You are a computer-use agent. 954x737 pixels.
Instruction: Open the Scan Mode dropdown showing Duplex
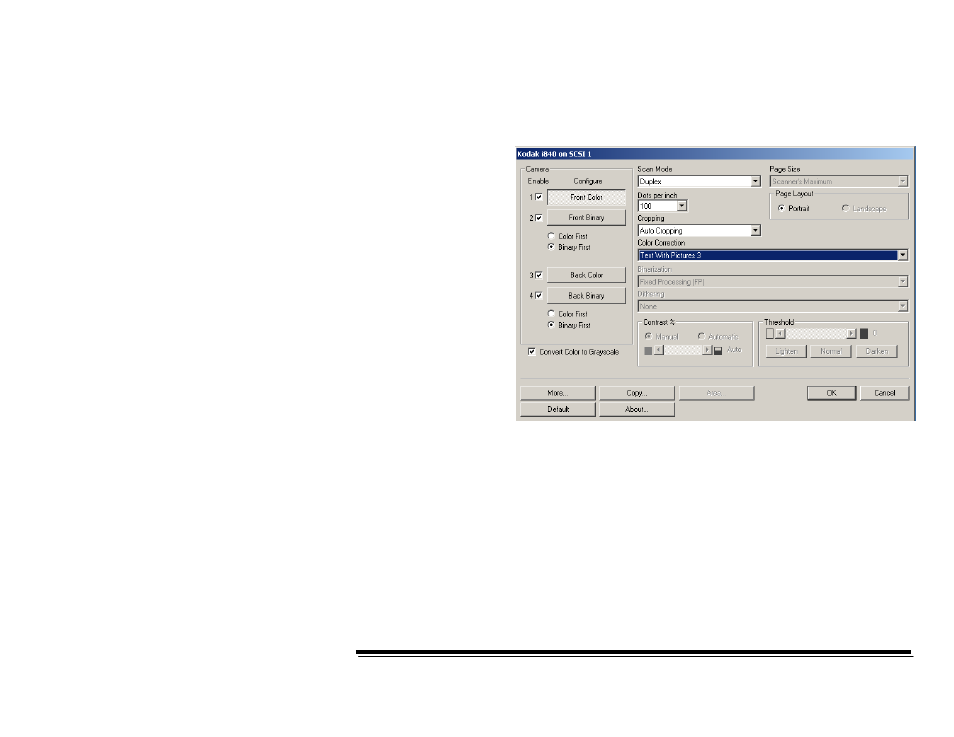[x=699, y=181]
